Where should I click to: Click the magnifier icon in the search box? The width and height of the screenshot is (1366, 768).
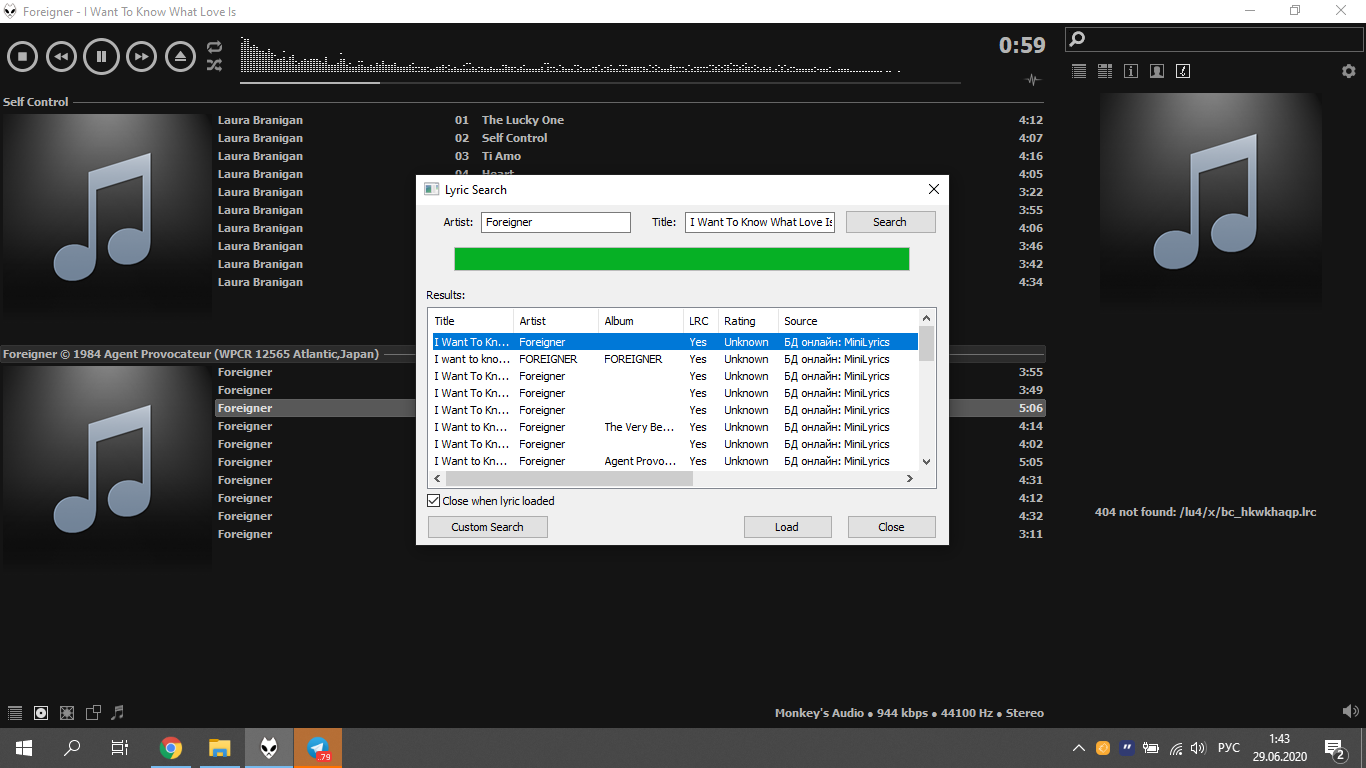(1077, 39)
